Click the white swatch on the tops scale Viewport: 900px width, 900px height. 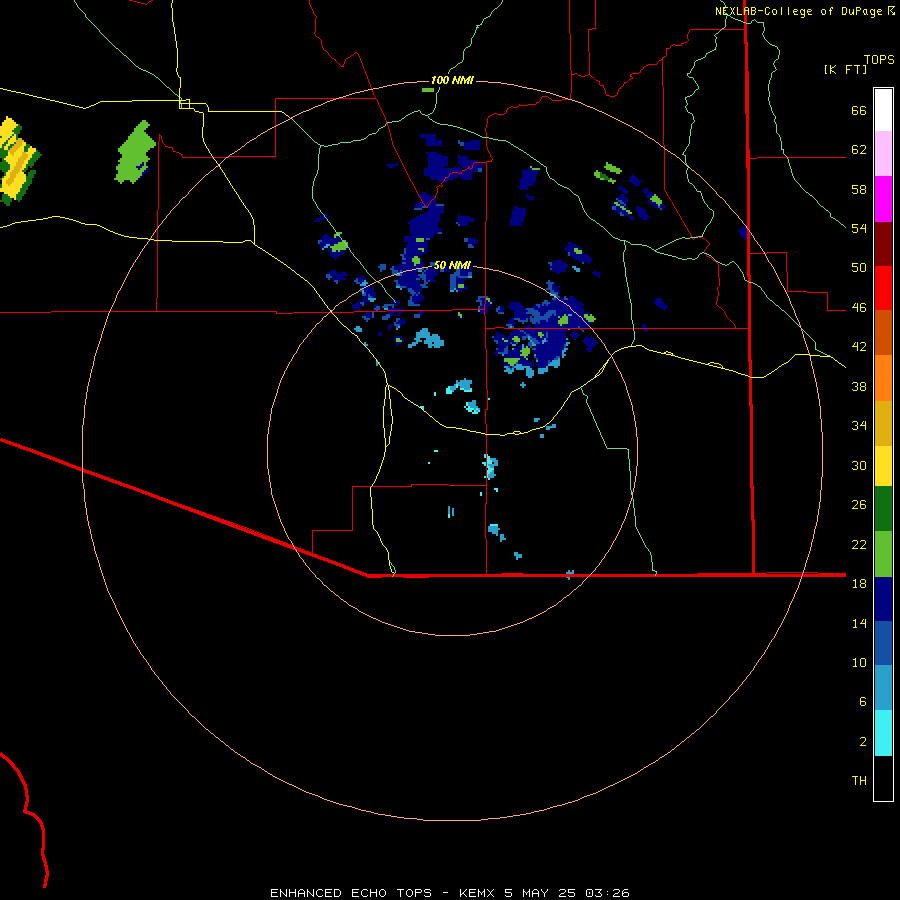(883, 110)
